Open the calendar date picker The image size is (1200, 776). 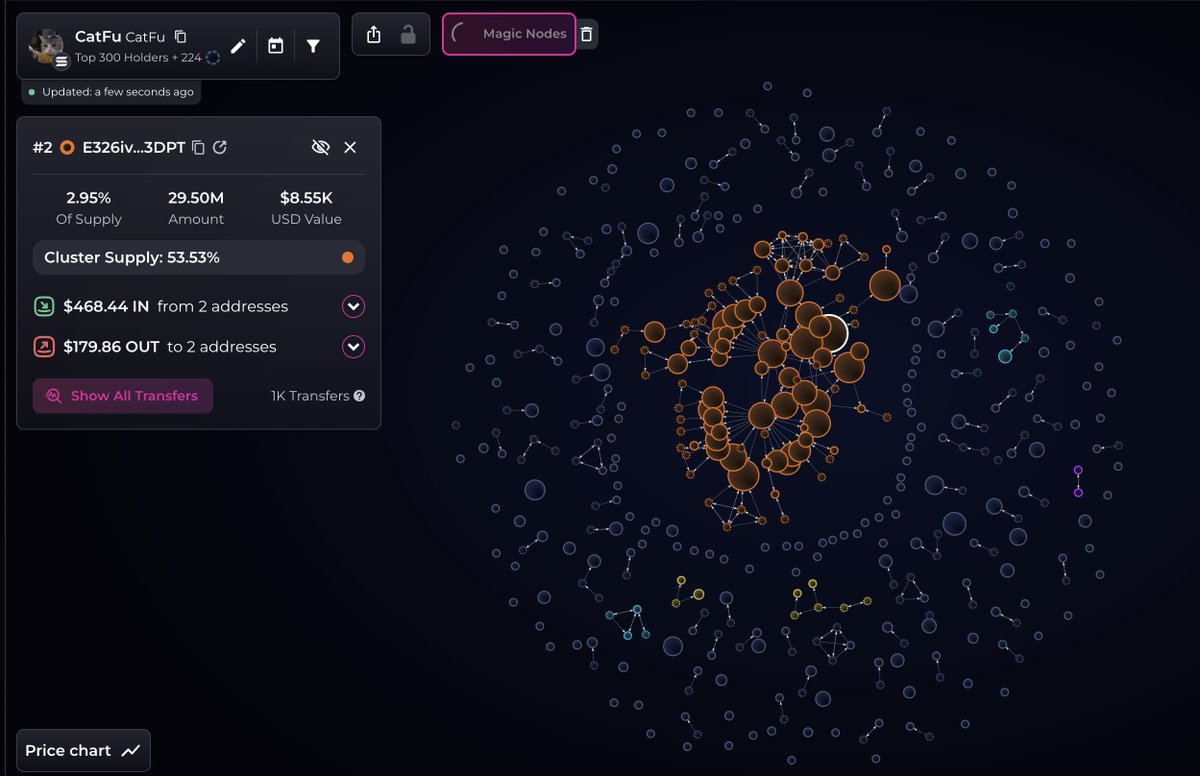click(276, 46)
